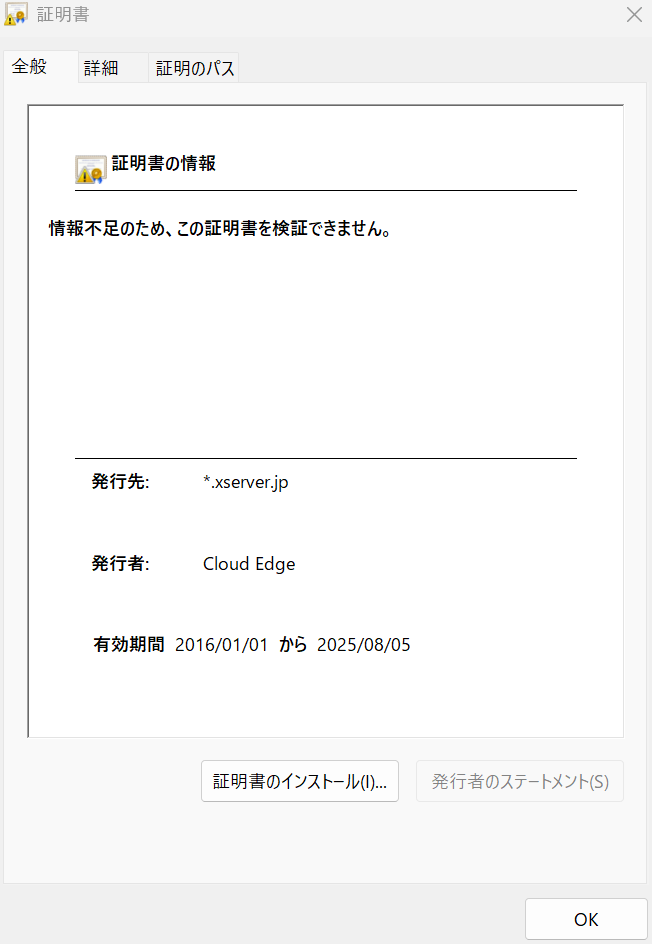The image size is (652, 944).
Task: Click the 有効期間 label
Action: tap(129, 645)
